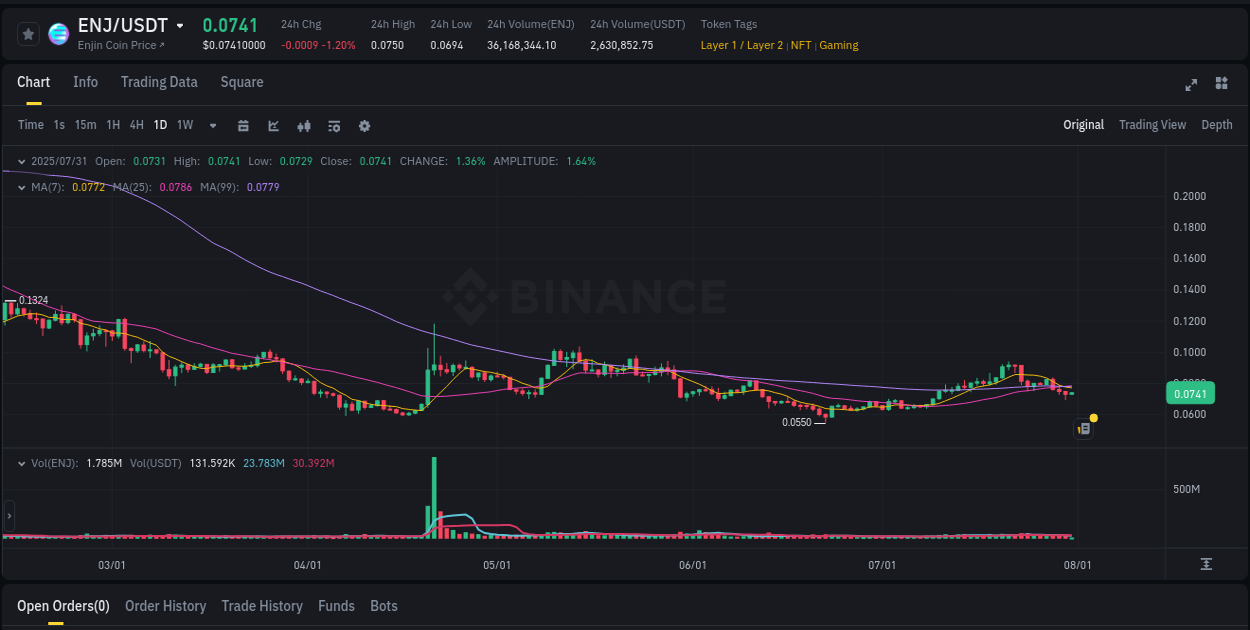Expand the extra time intervals dropdown

[x=212, y=125]
